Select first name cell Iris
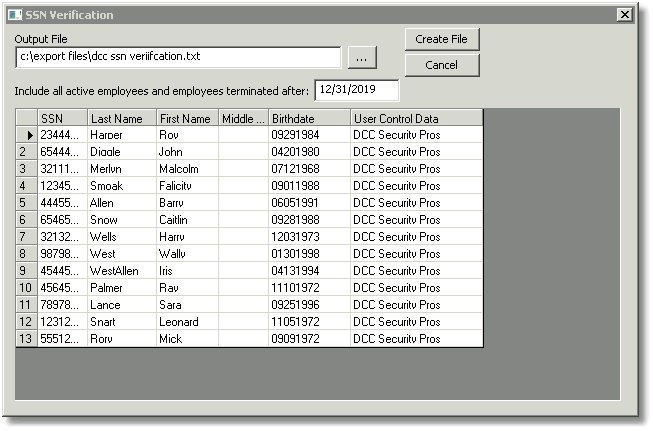The height and width of the screenshot is (431, 653). (187, 271)
